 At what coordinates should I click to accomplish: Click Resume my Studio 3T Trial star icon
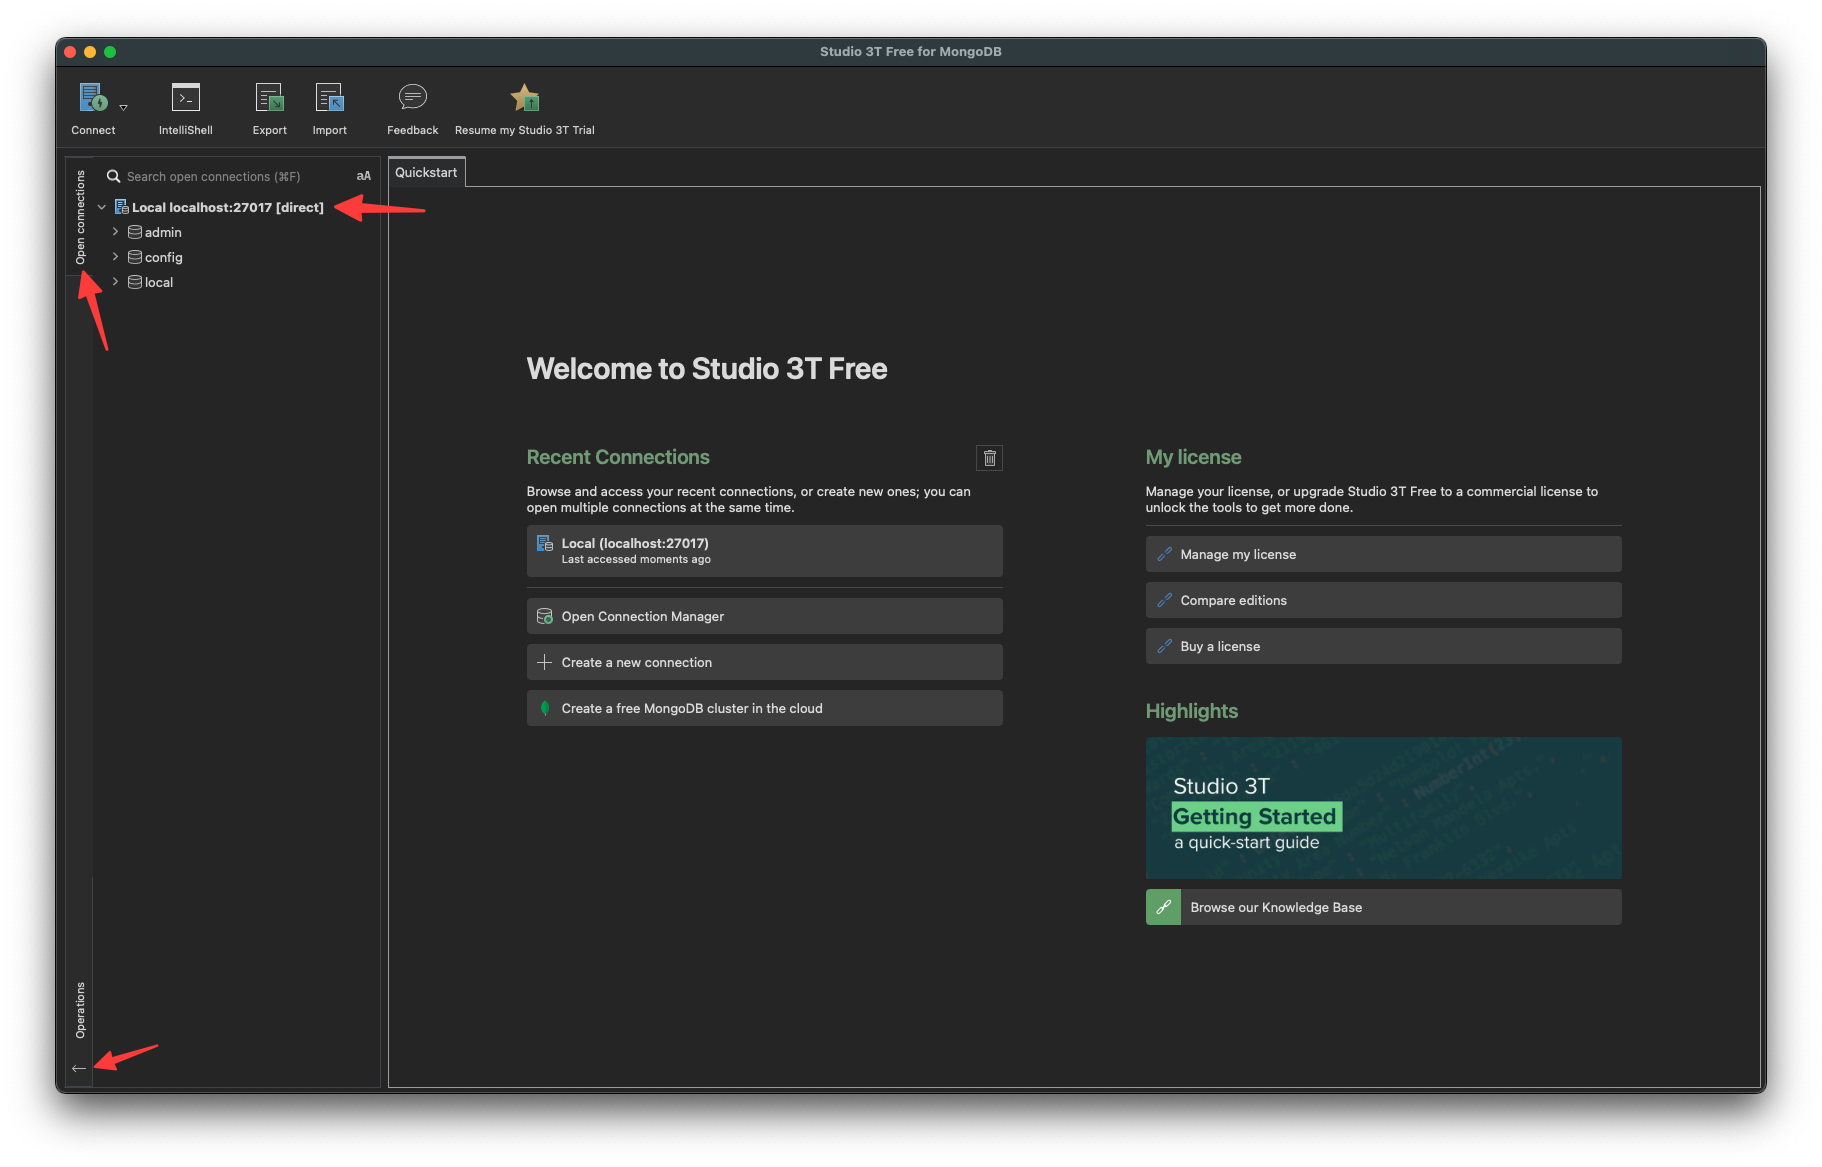click(x=525, y=97)
